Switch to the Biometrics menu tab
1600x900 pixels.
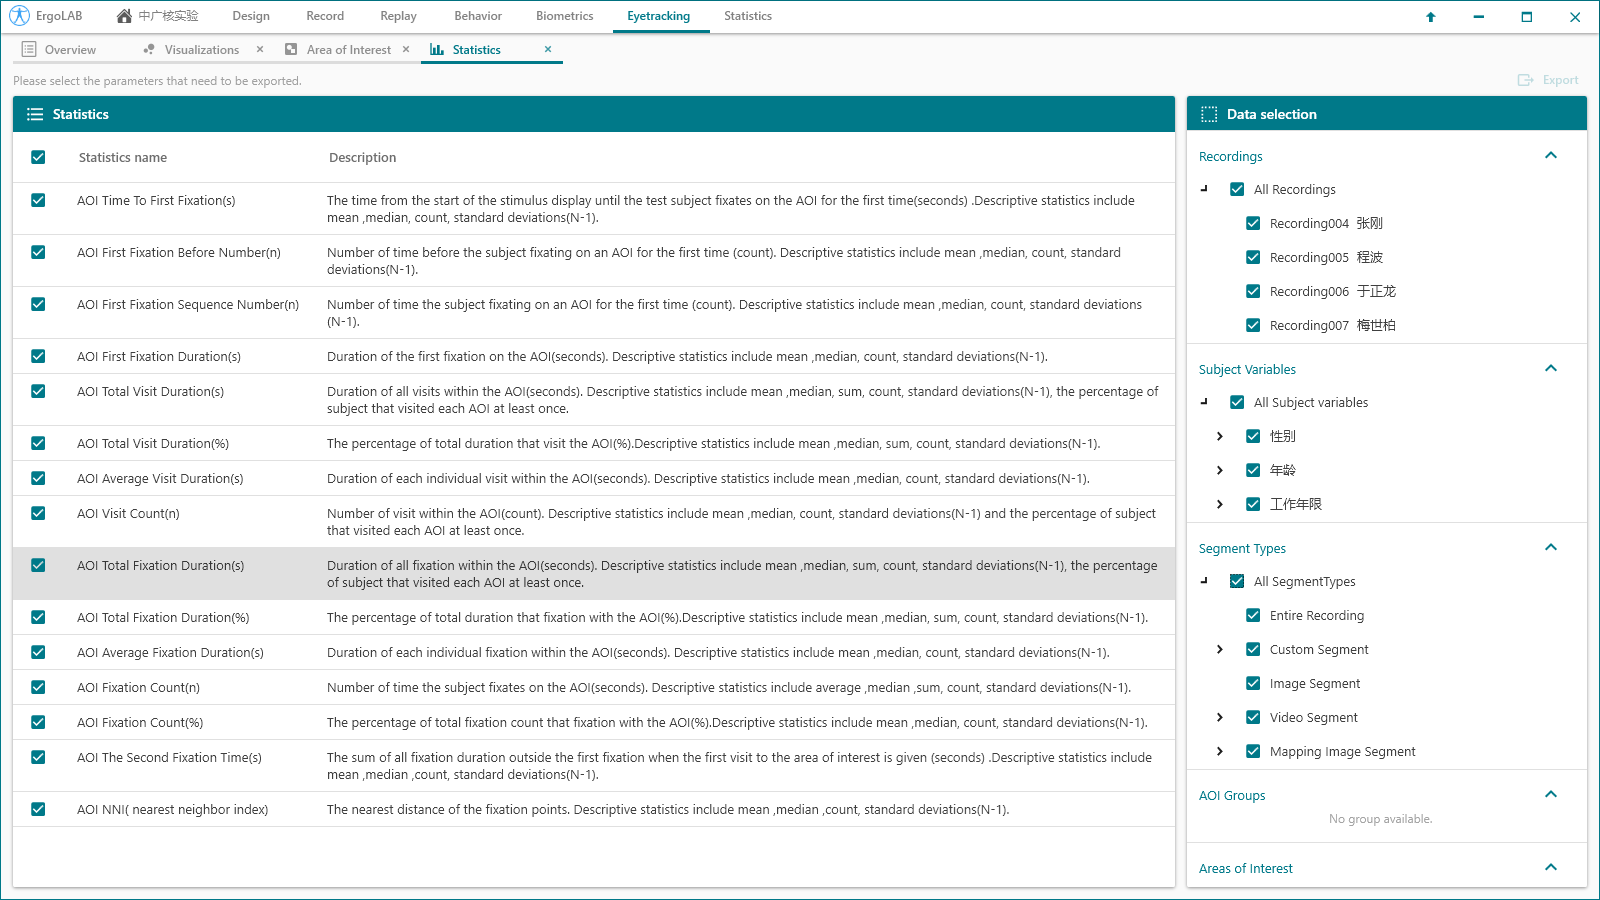[564, 16]
